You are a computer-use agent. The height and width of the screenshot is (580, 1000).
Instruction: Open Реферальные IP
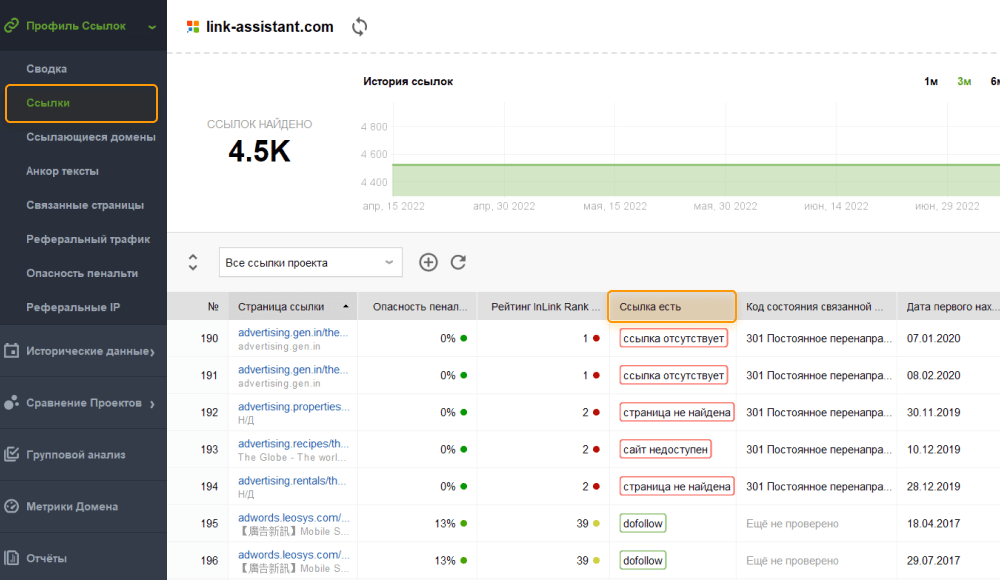coord(73,307)
